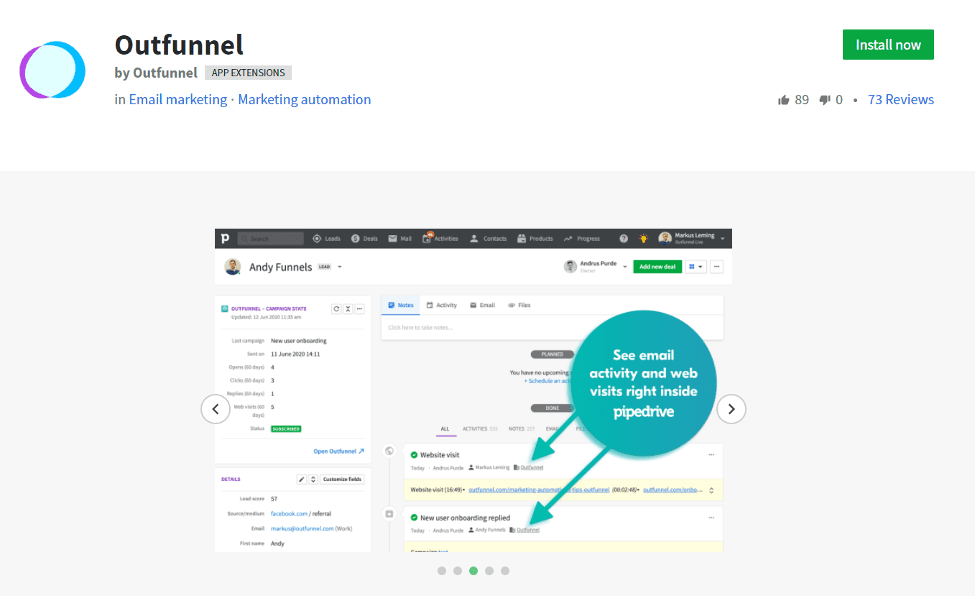Switch to the Files tab

click(x=520, y=305)
